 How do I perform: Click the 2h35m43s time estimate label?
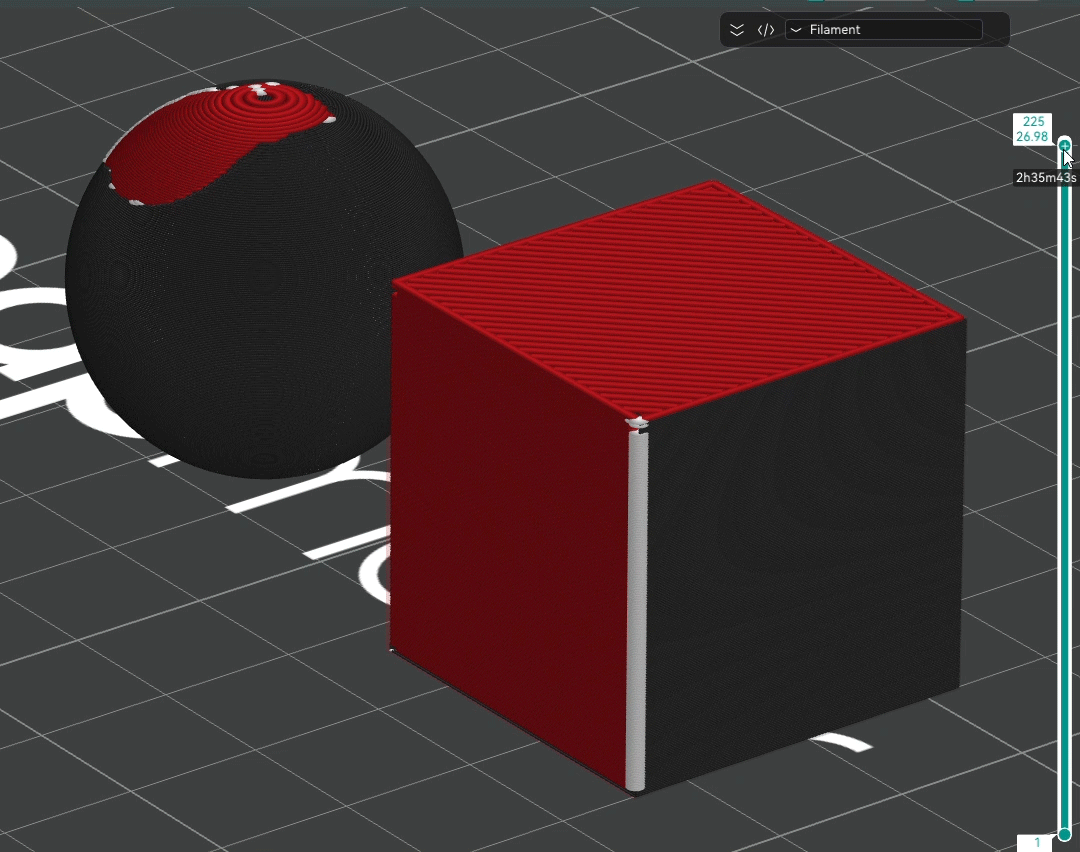tap(1046, 178)
